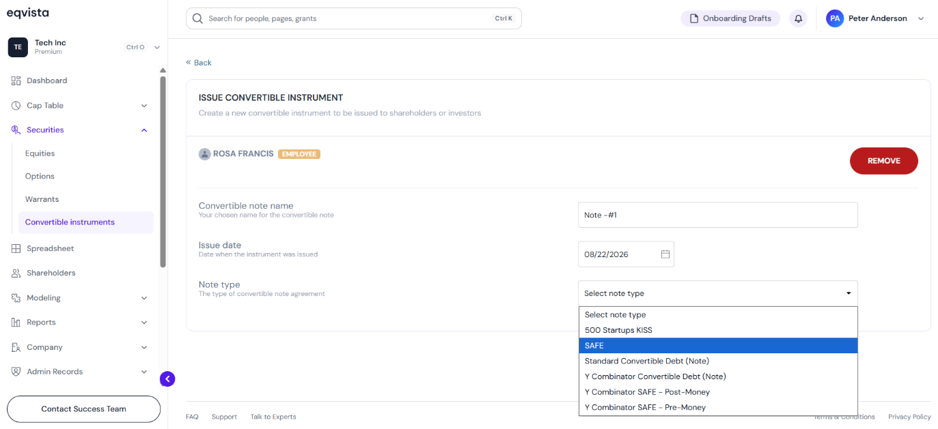938x429 pixels.
Task: Click the Reports chart icon
Action: (x=16, y=322)
